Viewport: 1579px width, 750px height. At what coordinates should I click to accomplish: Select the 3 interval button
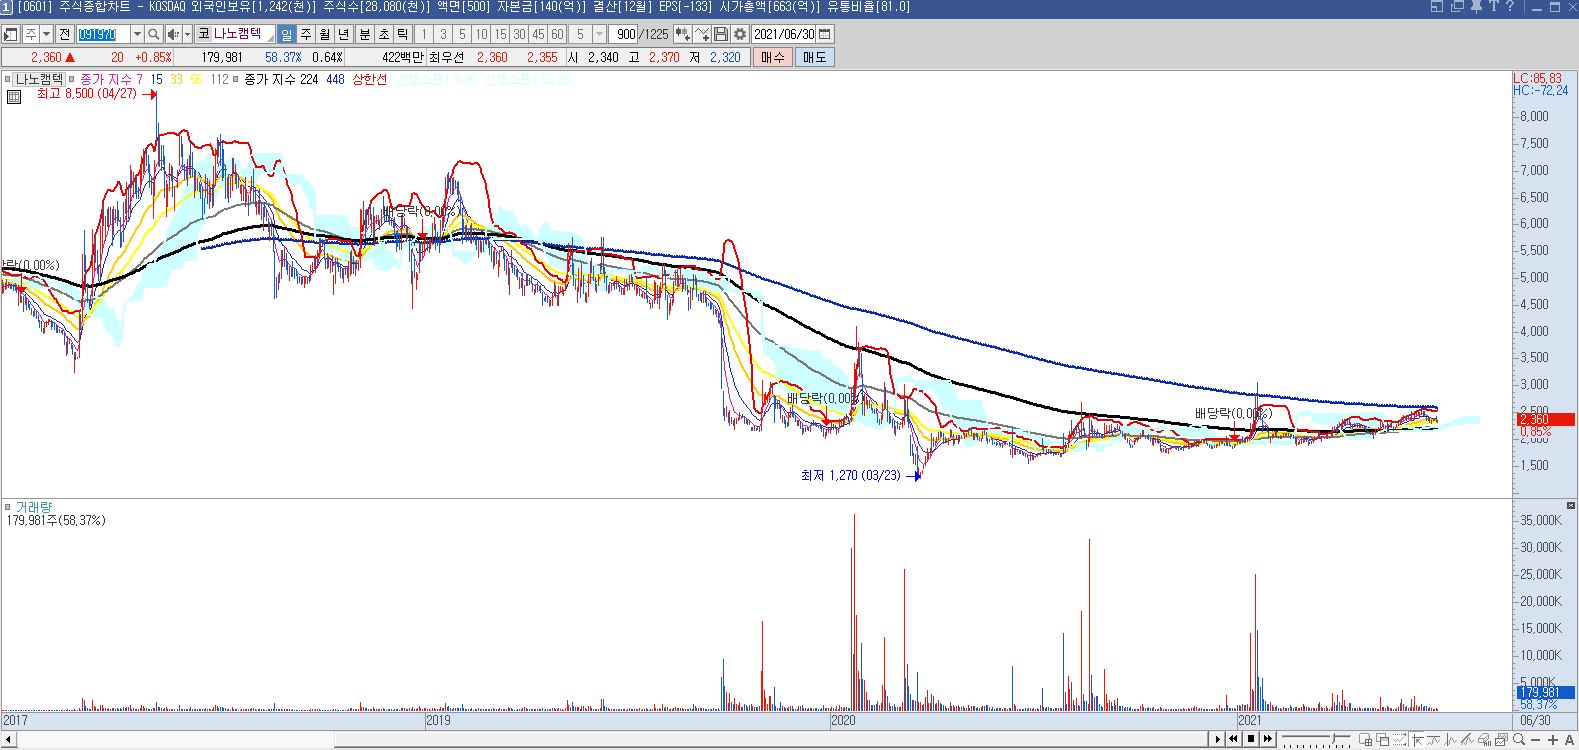coord(443,34)
